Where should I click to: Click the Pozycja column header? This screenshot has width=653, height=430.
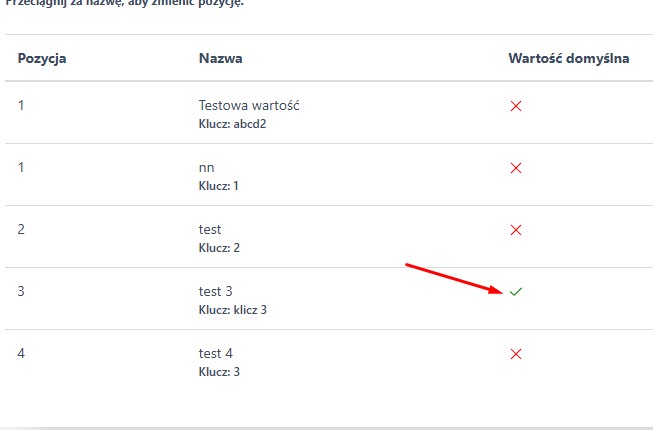coord(42,58)
